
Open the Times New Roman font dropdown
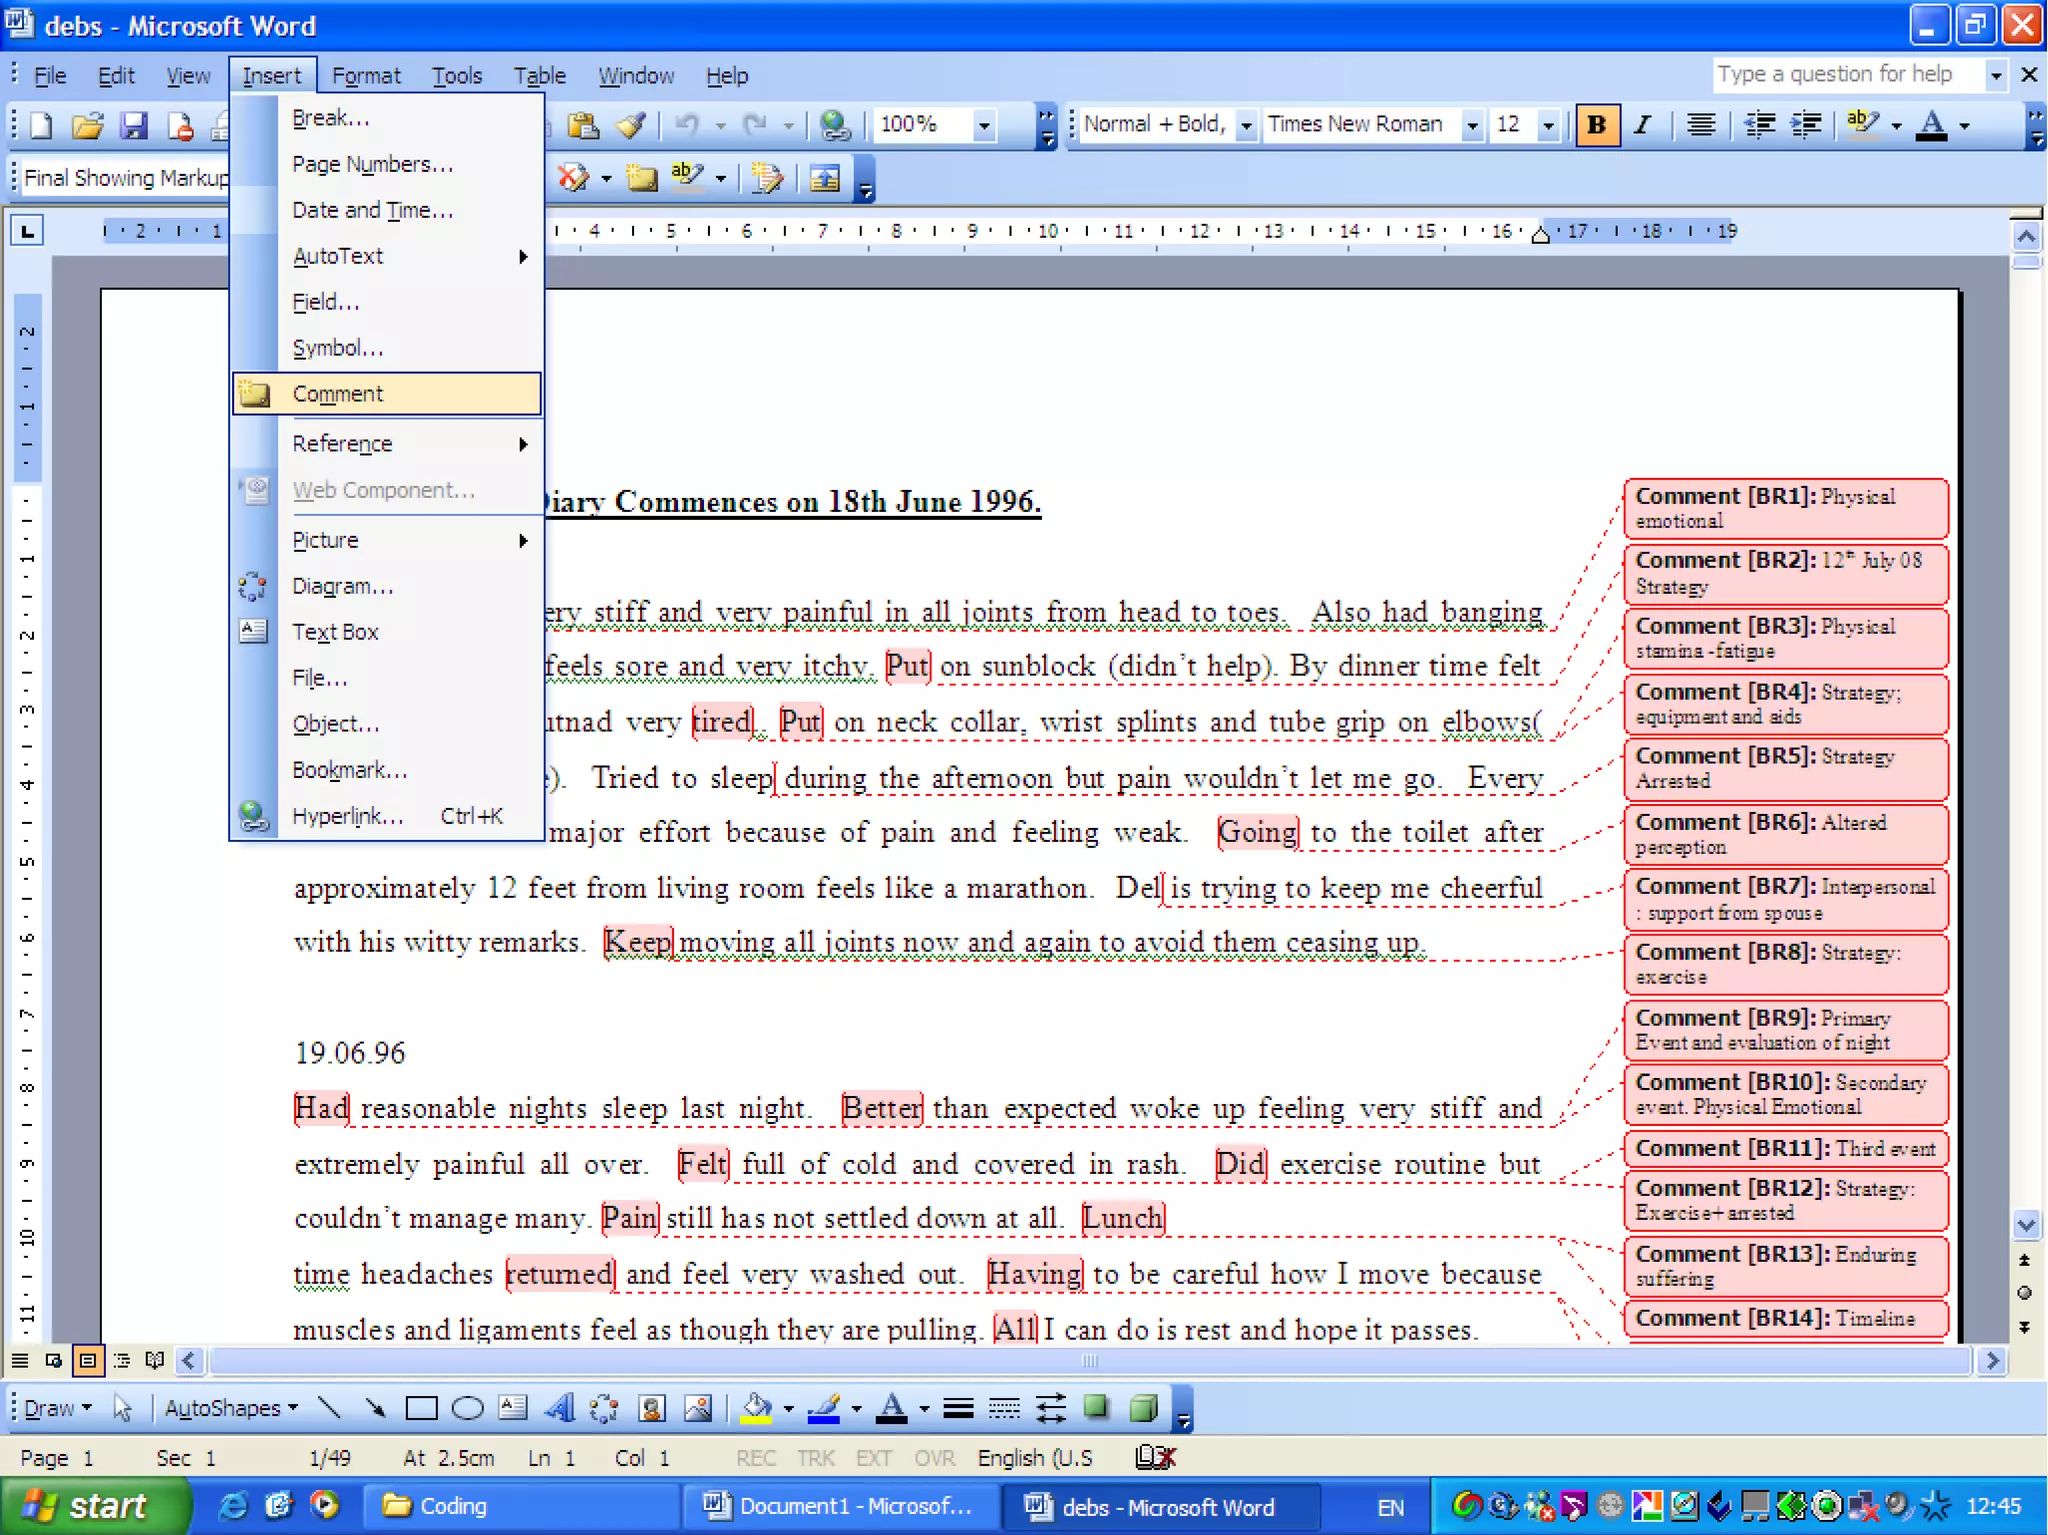[x=1472, y=125]
